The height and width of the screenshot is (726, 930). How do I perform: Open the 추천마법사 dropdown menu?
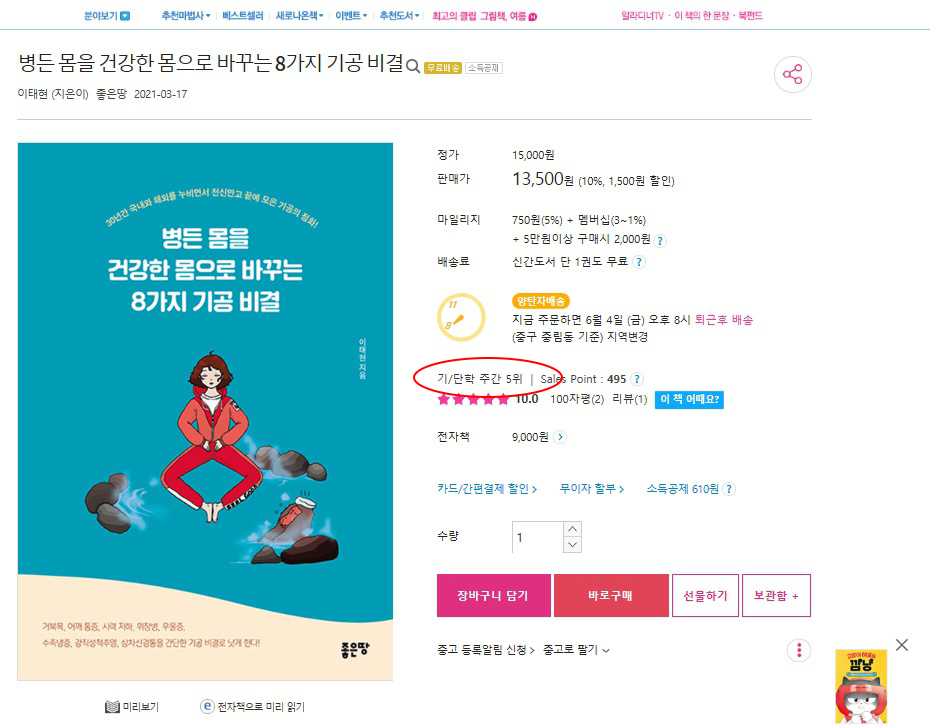tap(186, 16)
